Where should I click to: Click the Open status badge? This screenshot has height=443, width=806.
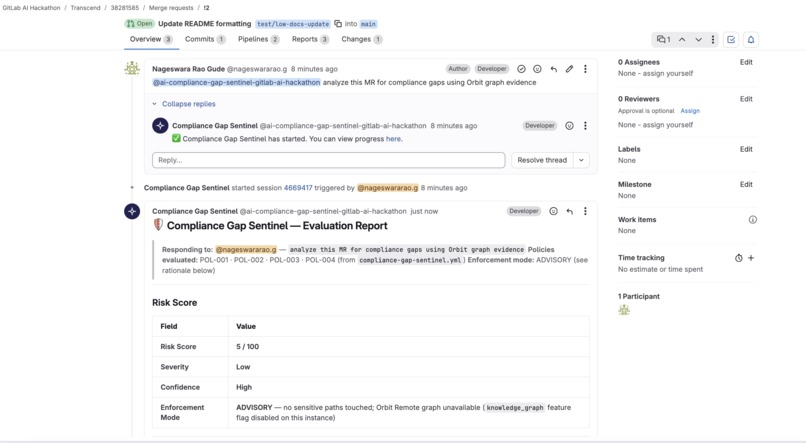[x=139, y=24]
